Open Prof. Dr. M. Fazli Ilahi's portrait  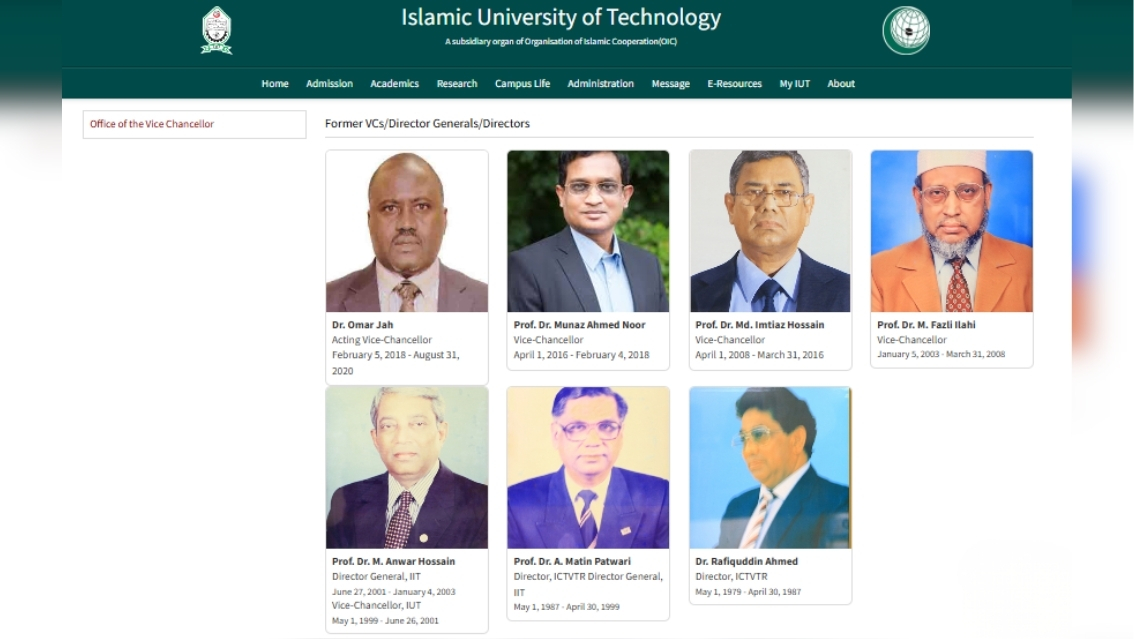pos(952,231)
